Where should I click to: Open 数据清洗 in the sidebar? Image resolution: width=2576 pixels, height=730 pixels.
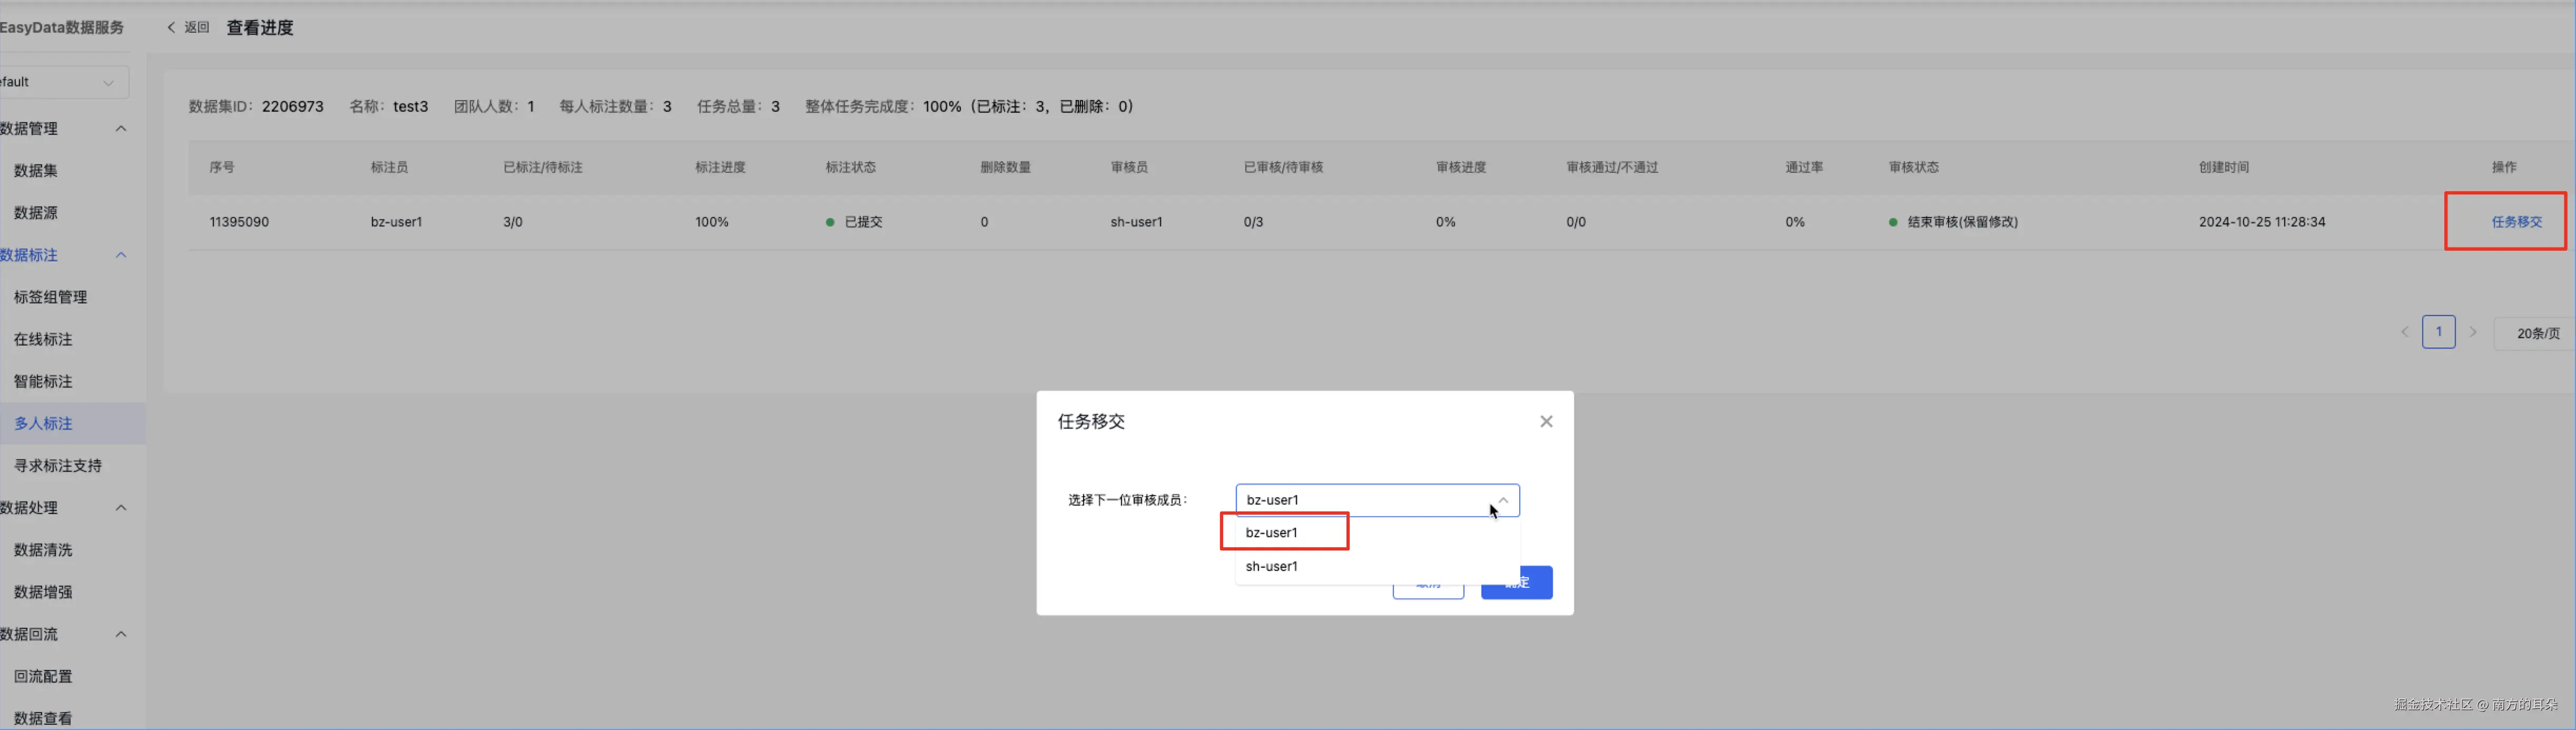click(x=44, y=550)
